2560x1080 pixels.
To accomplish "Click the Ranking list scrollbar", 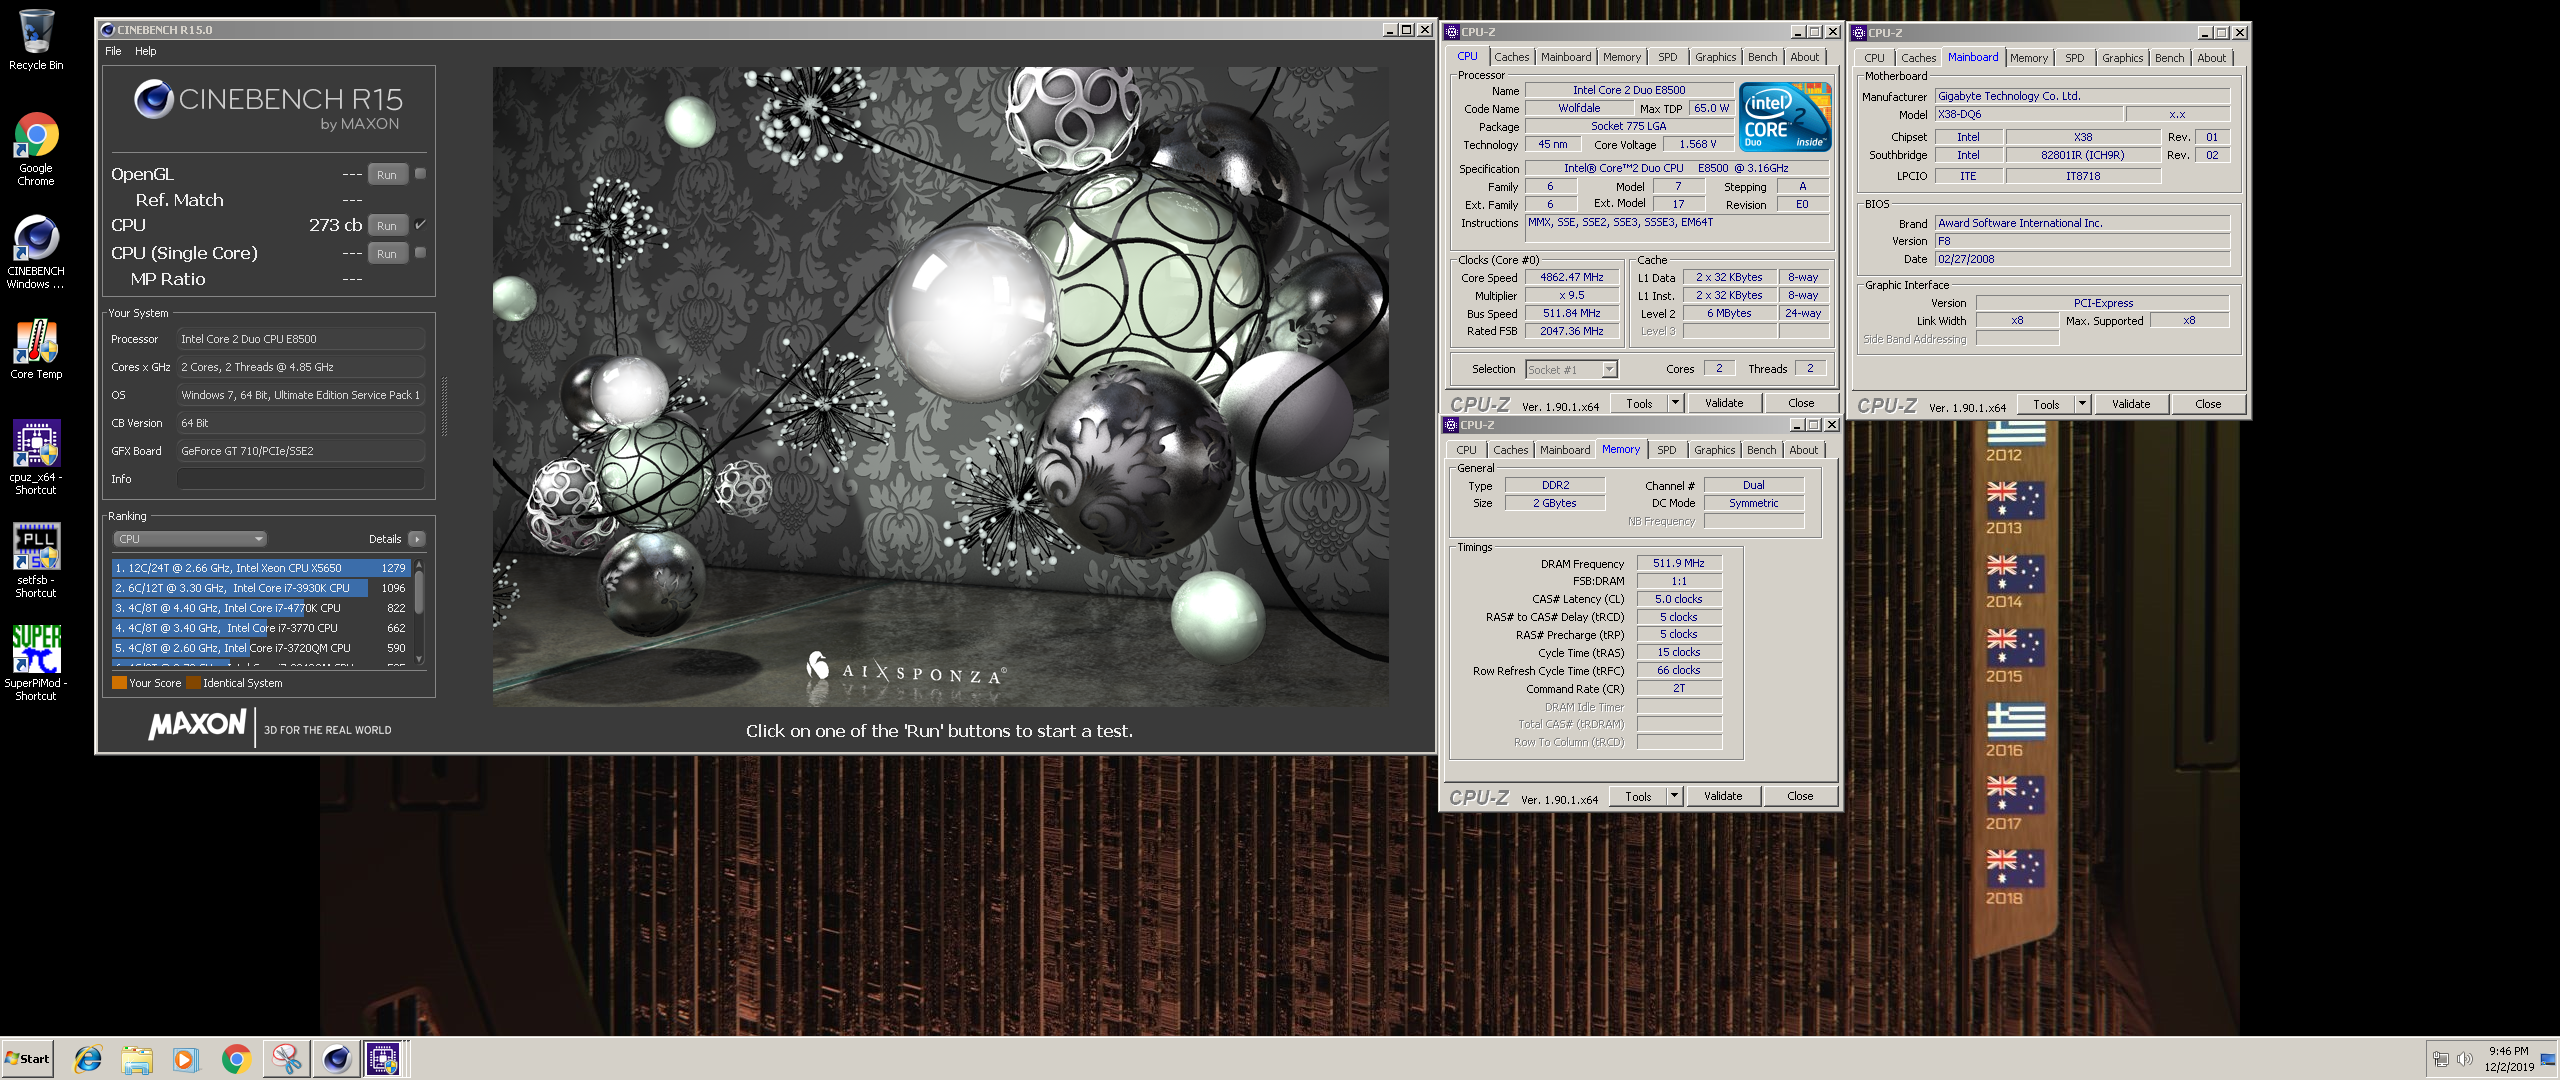I will (419, 611).
